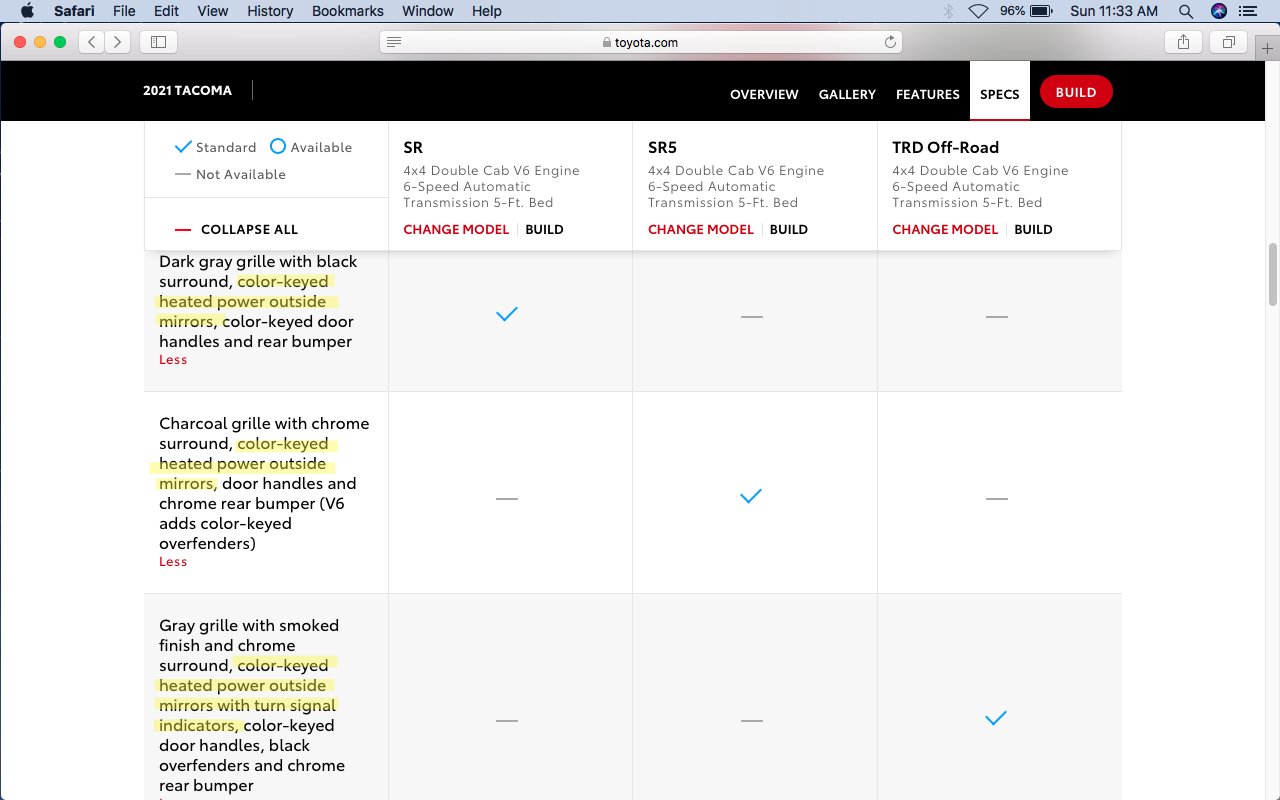Image resolution: width=1280 pixels, height=800 pixels.
Task: Click BUILD under TRD Off-Road column
Action: pos(1033,229)
